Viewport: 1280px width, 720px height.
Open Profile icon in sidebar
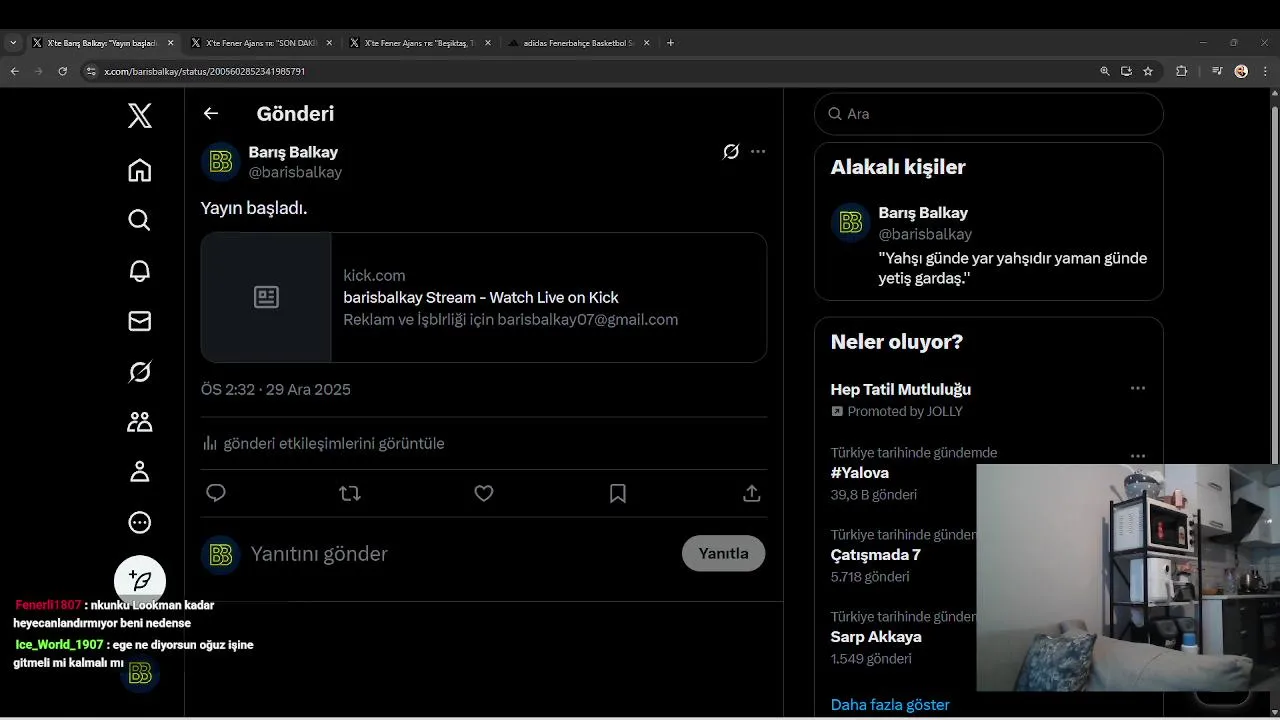[x=140, y=472]
